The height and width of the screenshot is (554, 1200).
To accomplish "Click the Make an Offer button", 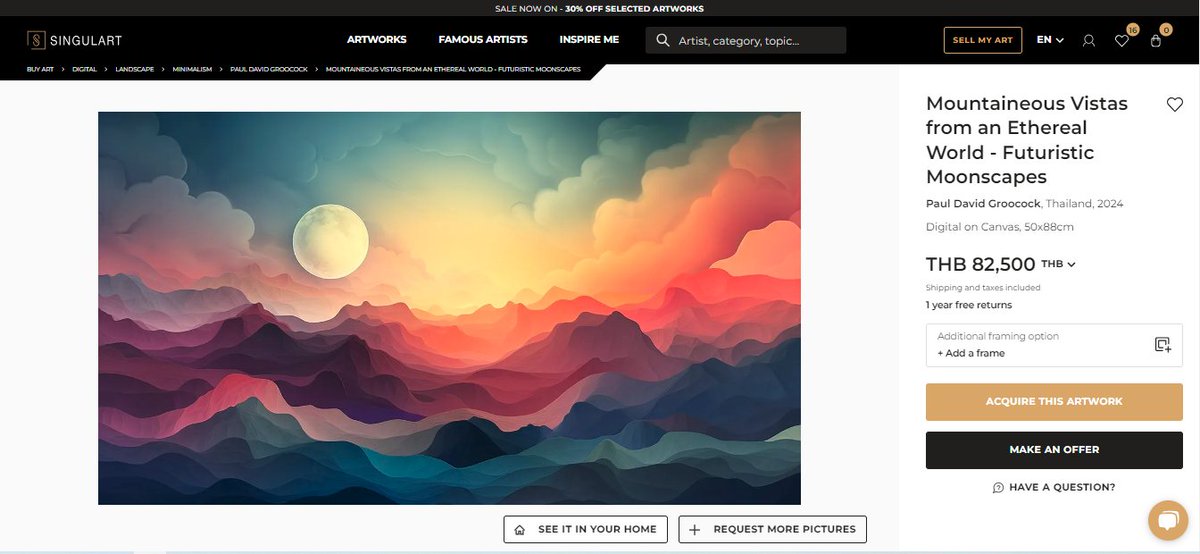I will click(1054, 450).
